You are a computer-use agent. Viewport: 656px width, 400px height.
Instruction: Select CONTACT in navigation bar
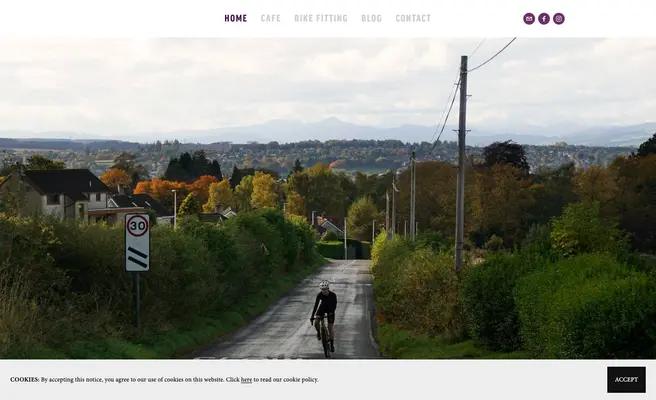click(x=413, y=18)
